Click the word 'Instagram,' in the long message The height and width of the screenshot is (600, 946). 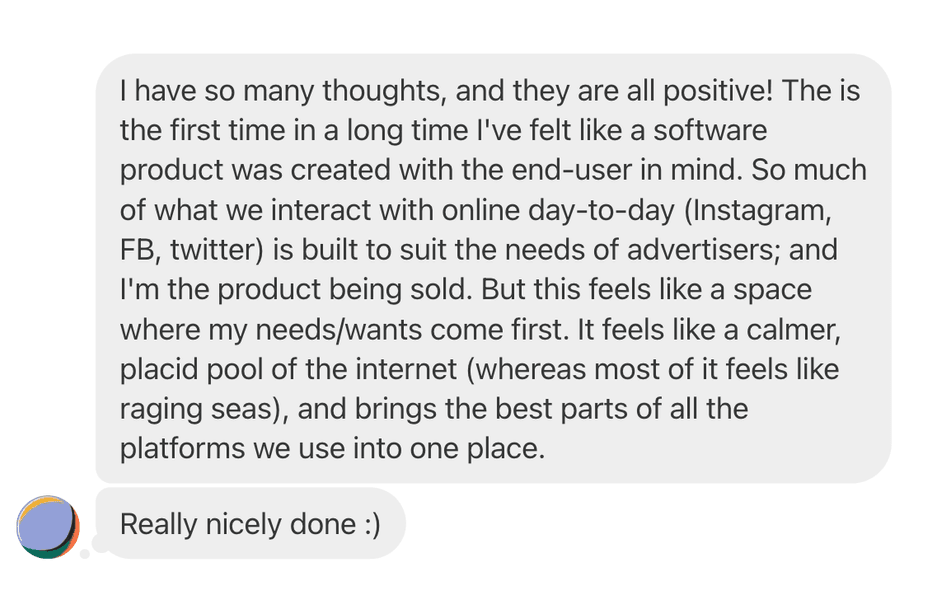(x=758, y=211)
